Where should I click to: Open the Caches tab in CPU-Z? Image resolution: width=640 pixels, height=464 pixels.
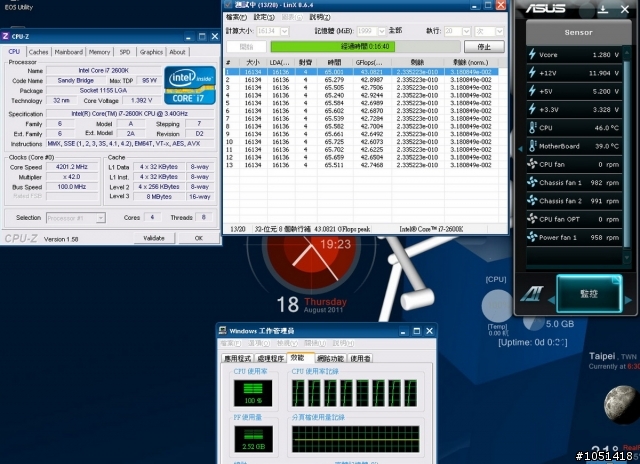pyautogui.click(x=39, y=52)
